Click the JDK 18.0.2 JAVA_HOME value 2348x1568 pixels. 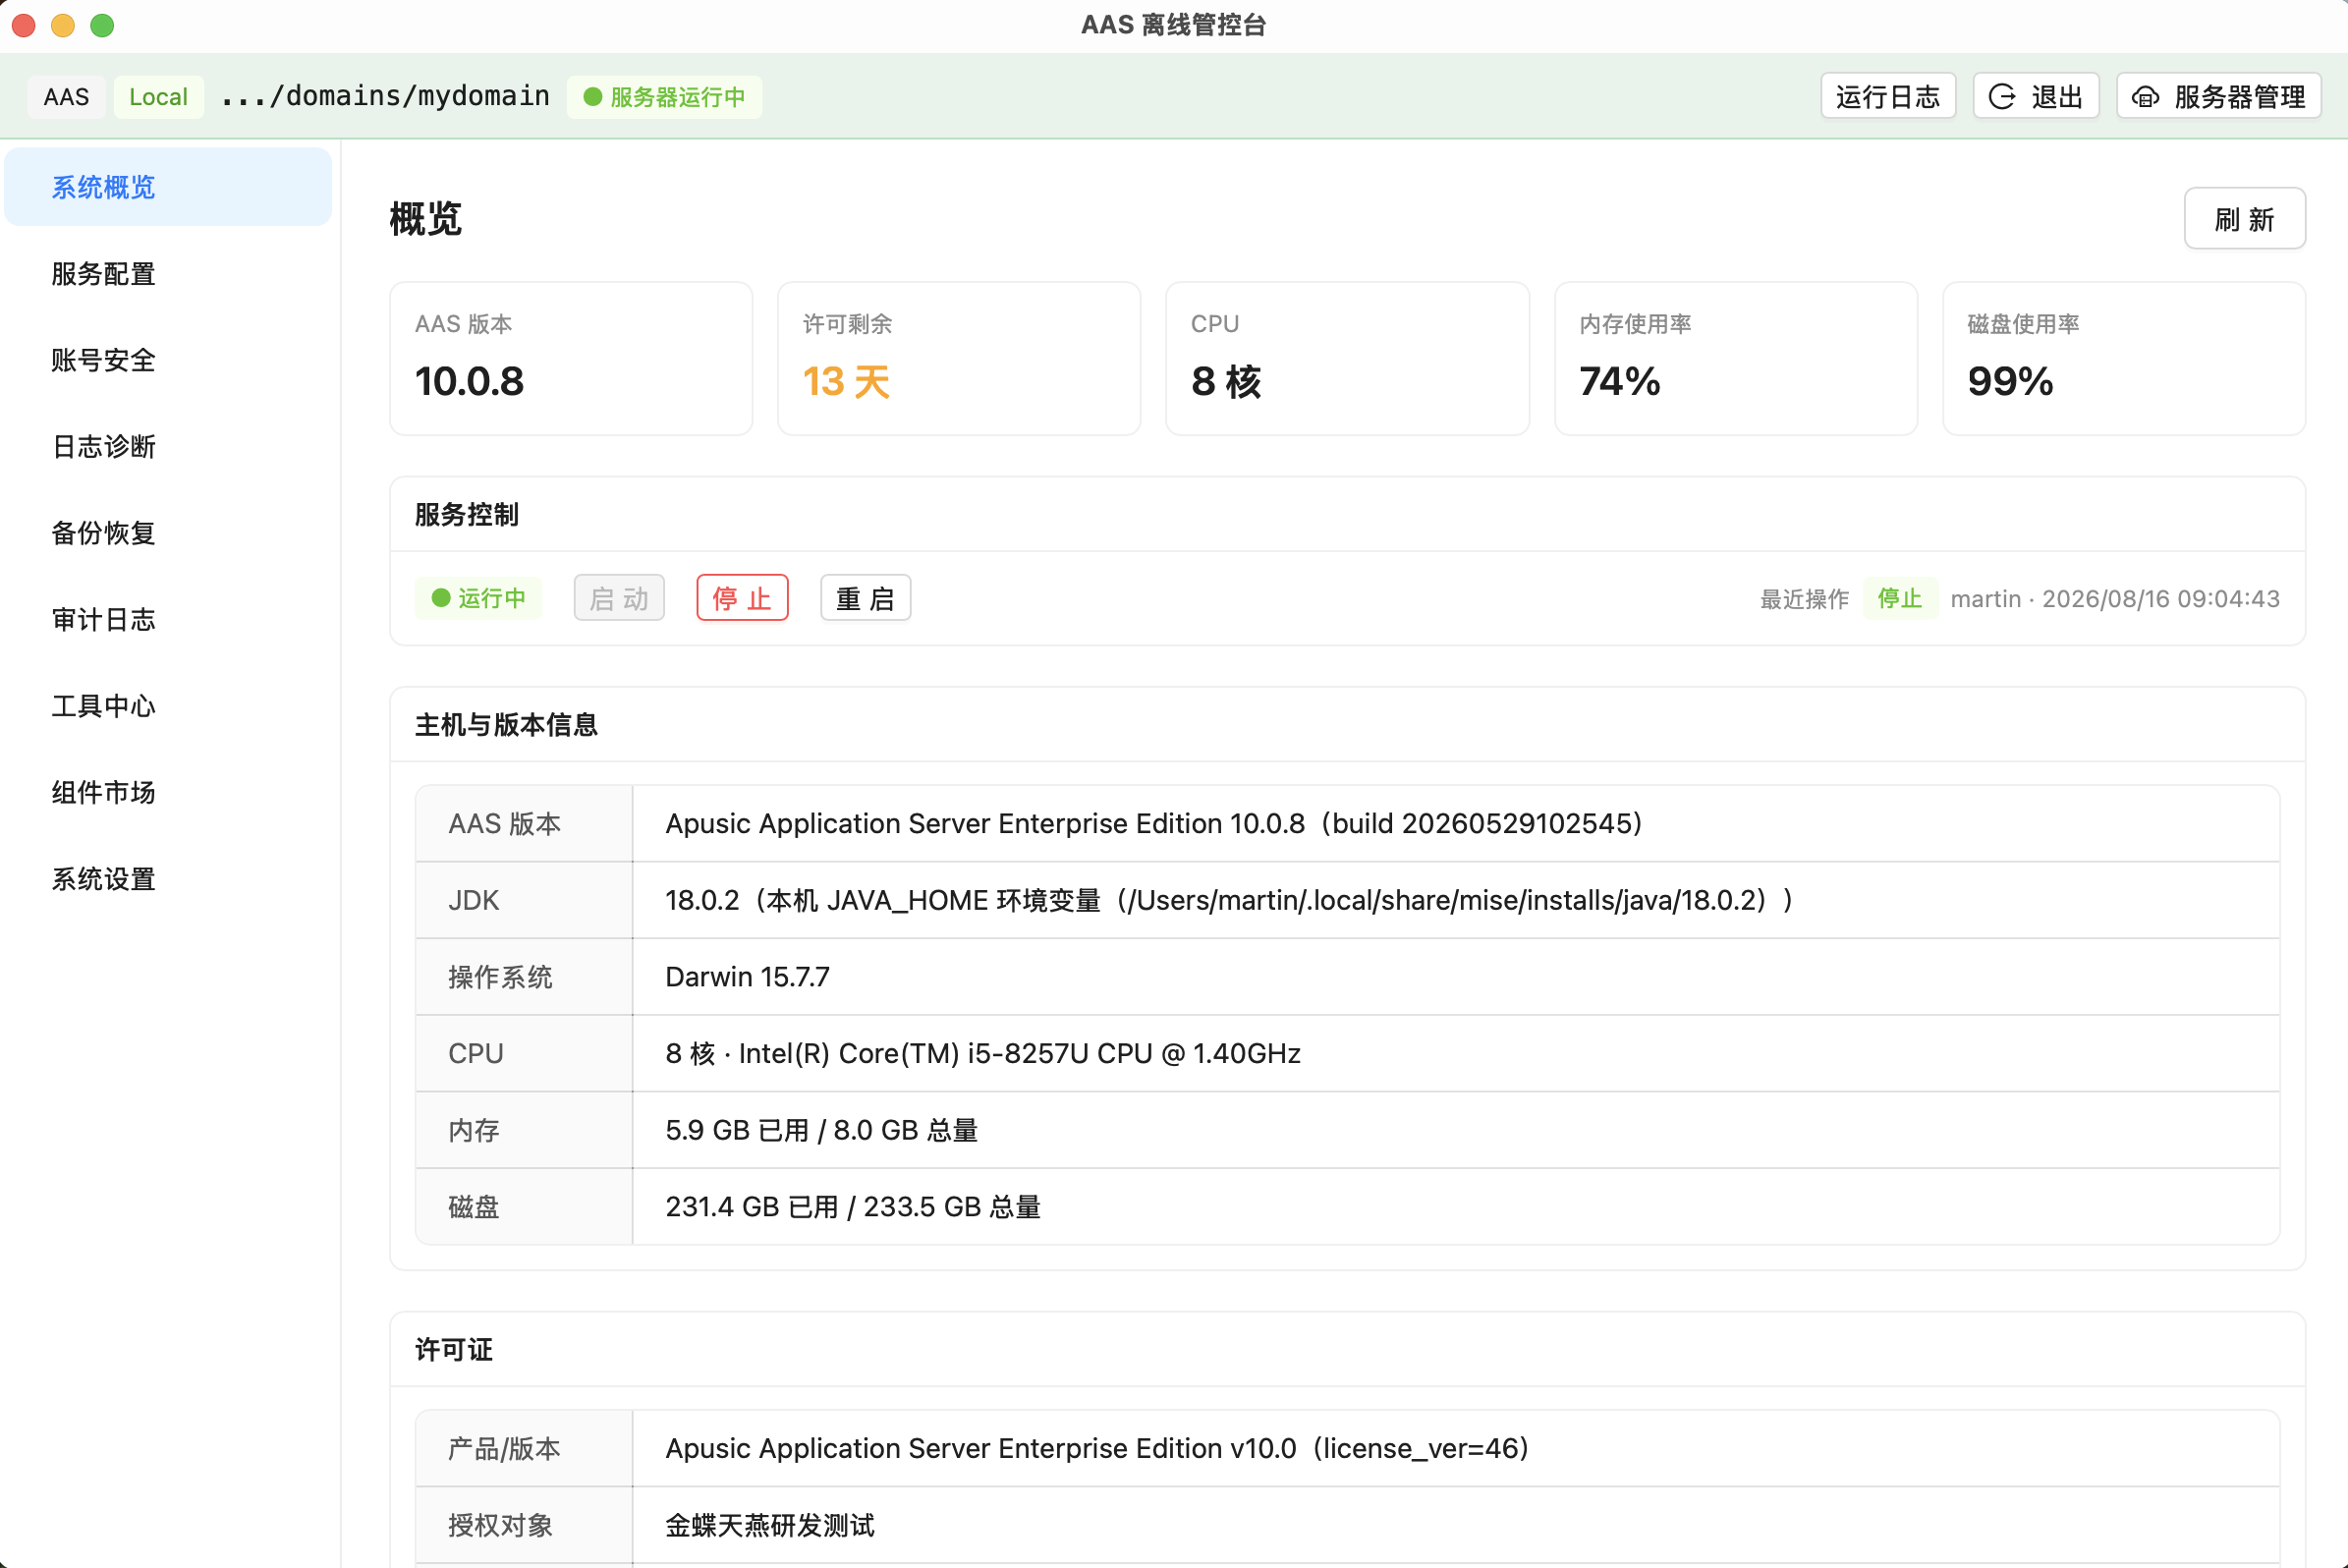[x=1230, y=901]
